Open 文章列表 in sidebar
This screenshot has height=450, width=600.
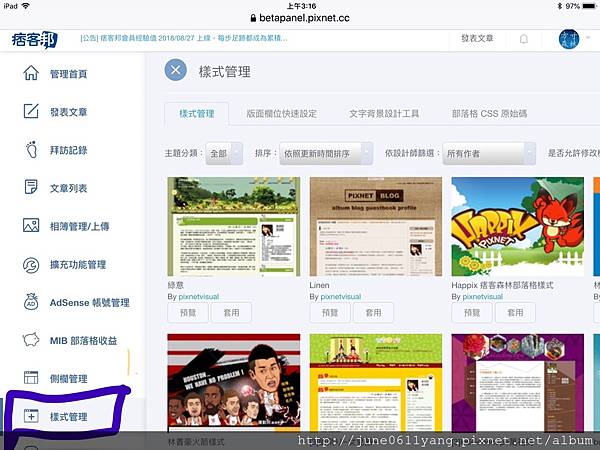tap(68, 188)
